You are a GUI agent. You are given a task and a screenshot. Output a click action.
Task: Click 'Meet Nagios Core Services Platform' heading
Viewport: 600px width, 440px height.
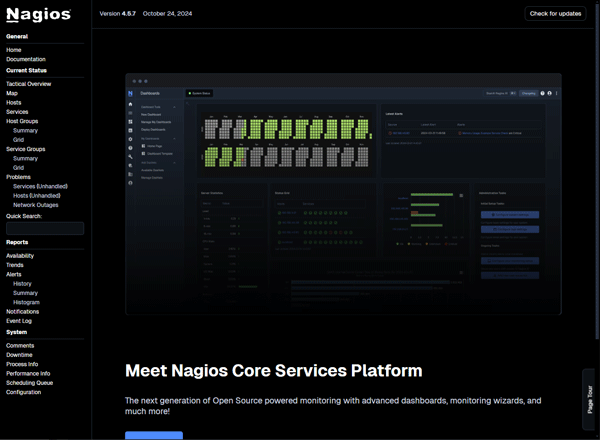pos(274,370)
